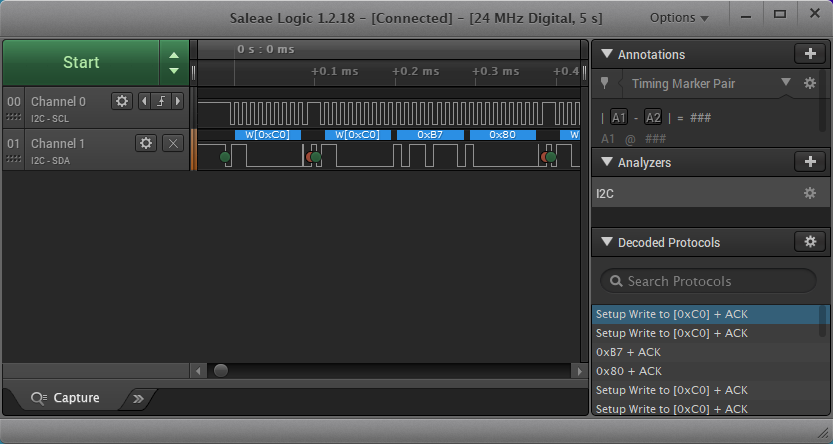Add a new annotation with plus button
Screen dimensions: 833x444
coord(810,54)
